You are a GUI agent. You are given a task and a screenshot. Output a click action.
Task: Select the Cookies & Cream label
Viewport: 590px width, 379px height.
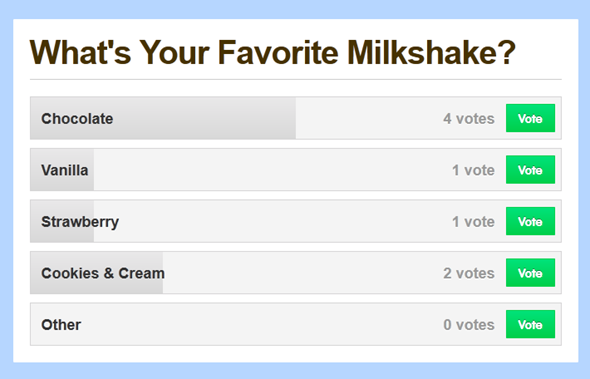103,273
